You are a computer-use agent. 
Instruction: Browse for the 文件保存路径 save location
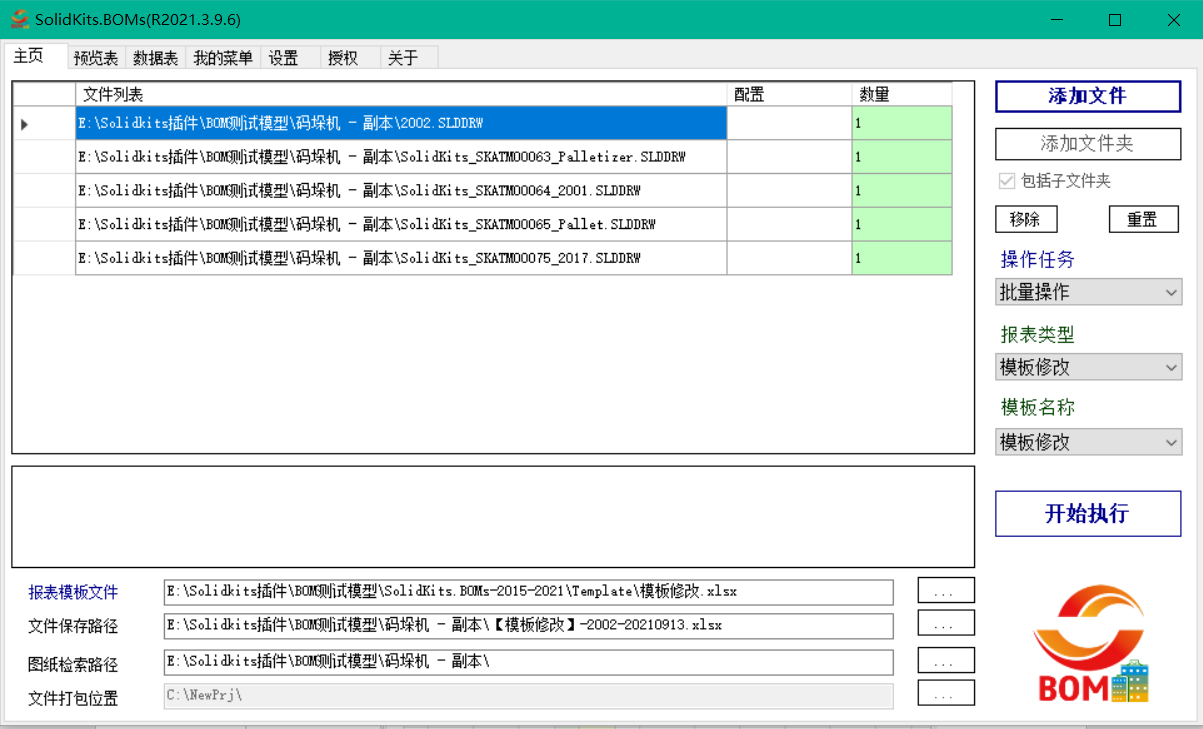pos(944,623)
